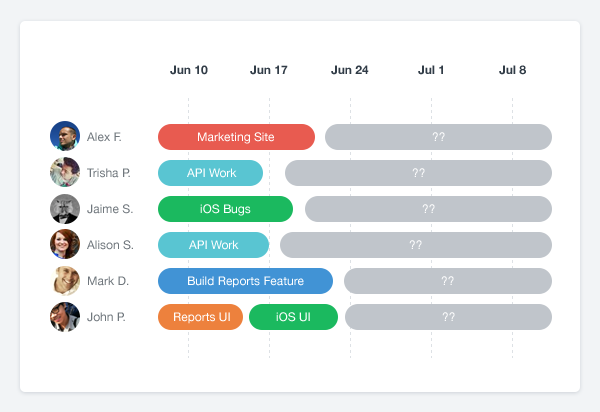Open Jaime S.'s profile avatar
Viewport: 600px width, 412px height.
point(65,209)
